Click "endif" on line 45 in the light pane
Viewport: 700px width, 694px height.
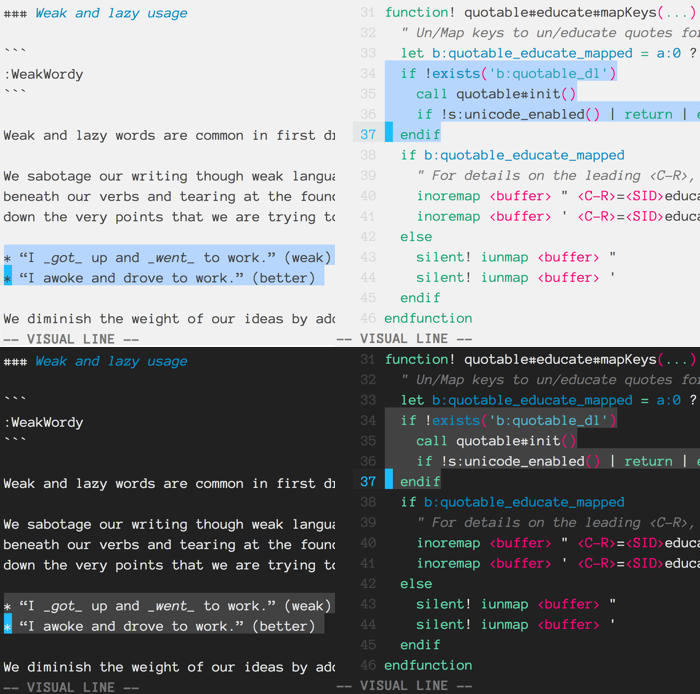click(420, 298)
